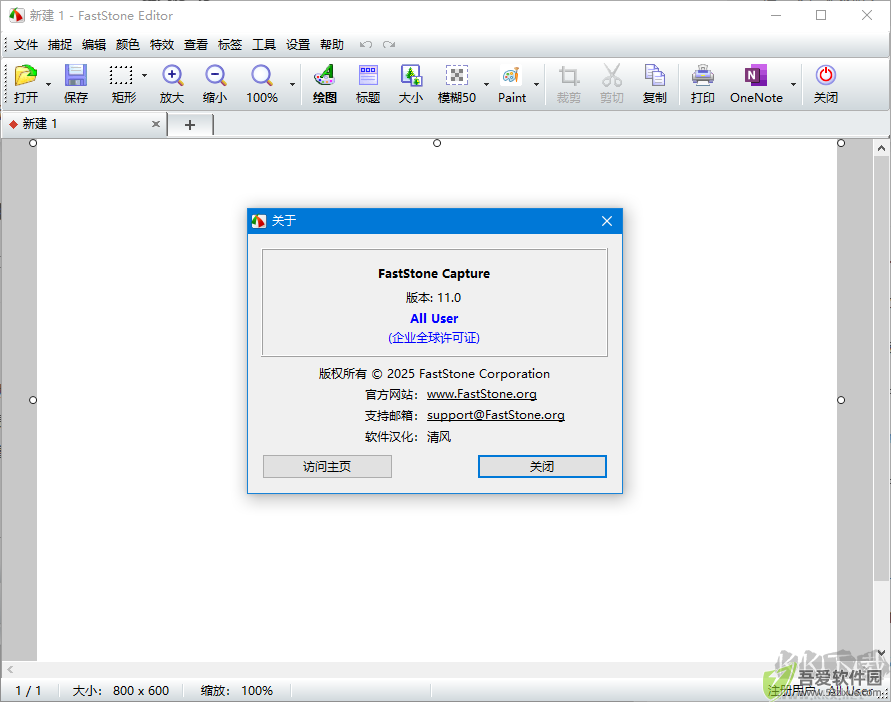The height and width of the screenshot is (702, 891).
Task: Expand the zoom level dropdown arrow
Action: tap(292, 84)
